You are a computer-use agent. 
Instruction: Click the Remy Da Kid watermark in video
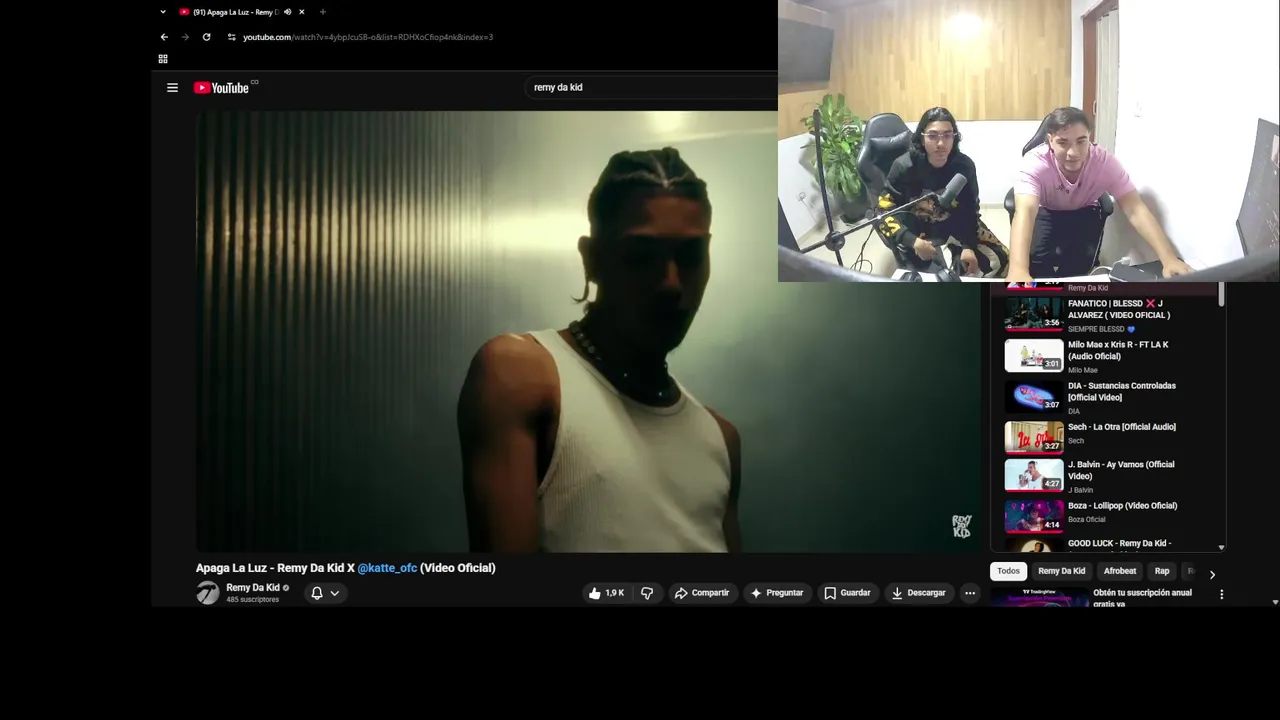click(961, 526)
